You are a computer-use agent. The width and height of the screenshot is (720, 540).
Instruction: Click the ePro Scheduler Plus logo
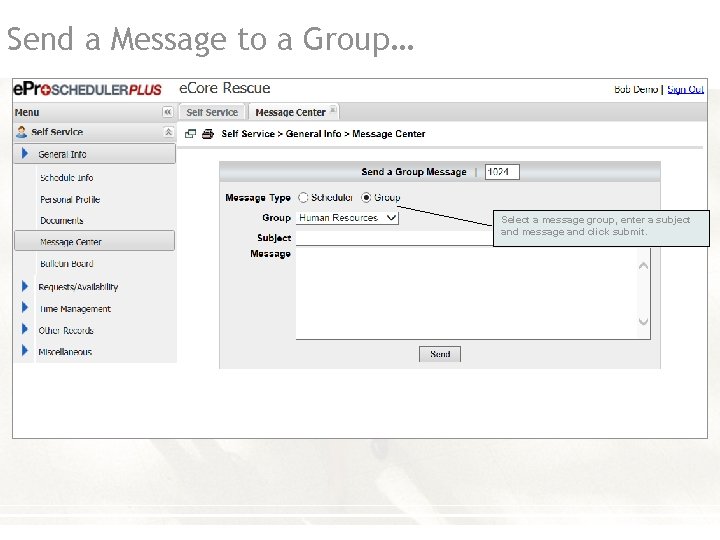point(87,89)
